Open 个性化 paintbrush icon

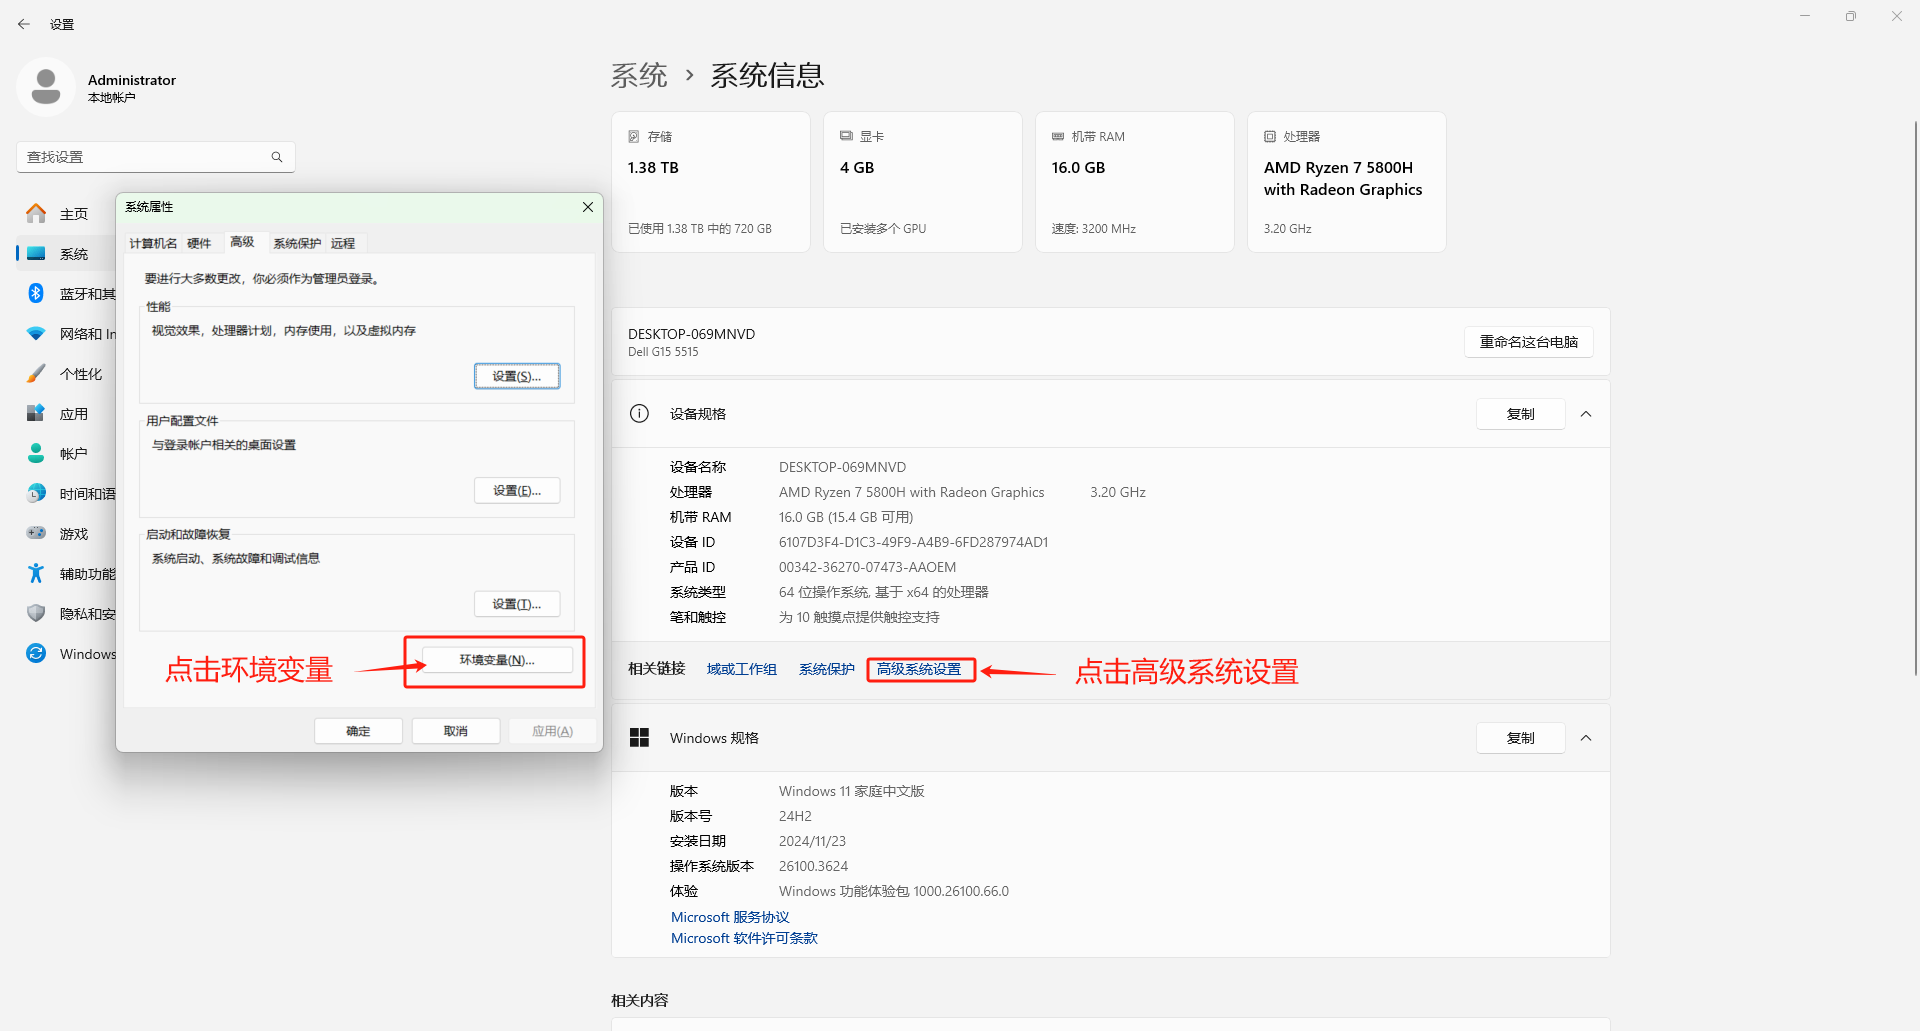coord(36,373)
